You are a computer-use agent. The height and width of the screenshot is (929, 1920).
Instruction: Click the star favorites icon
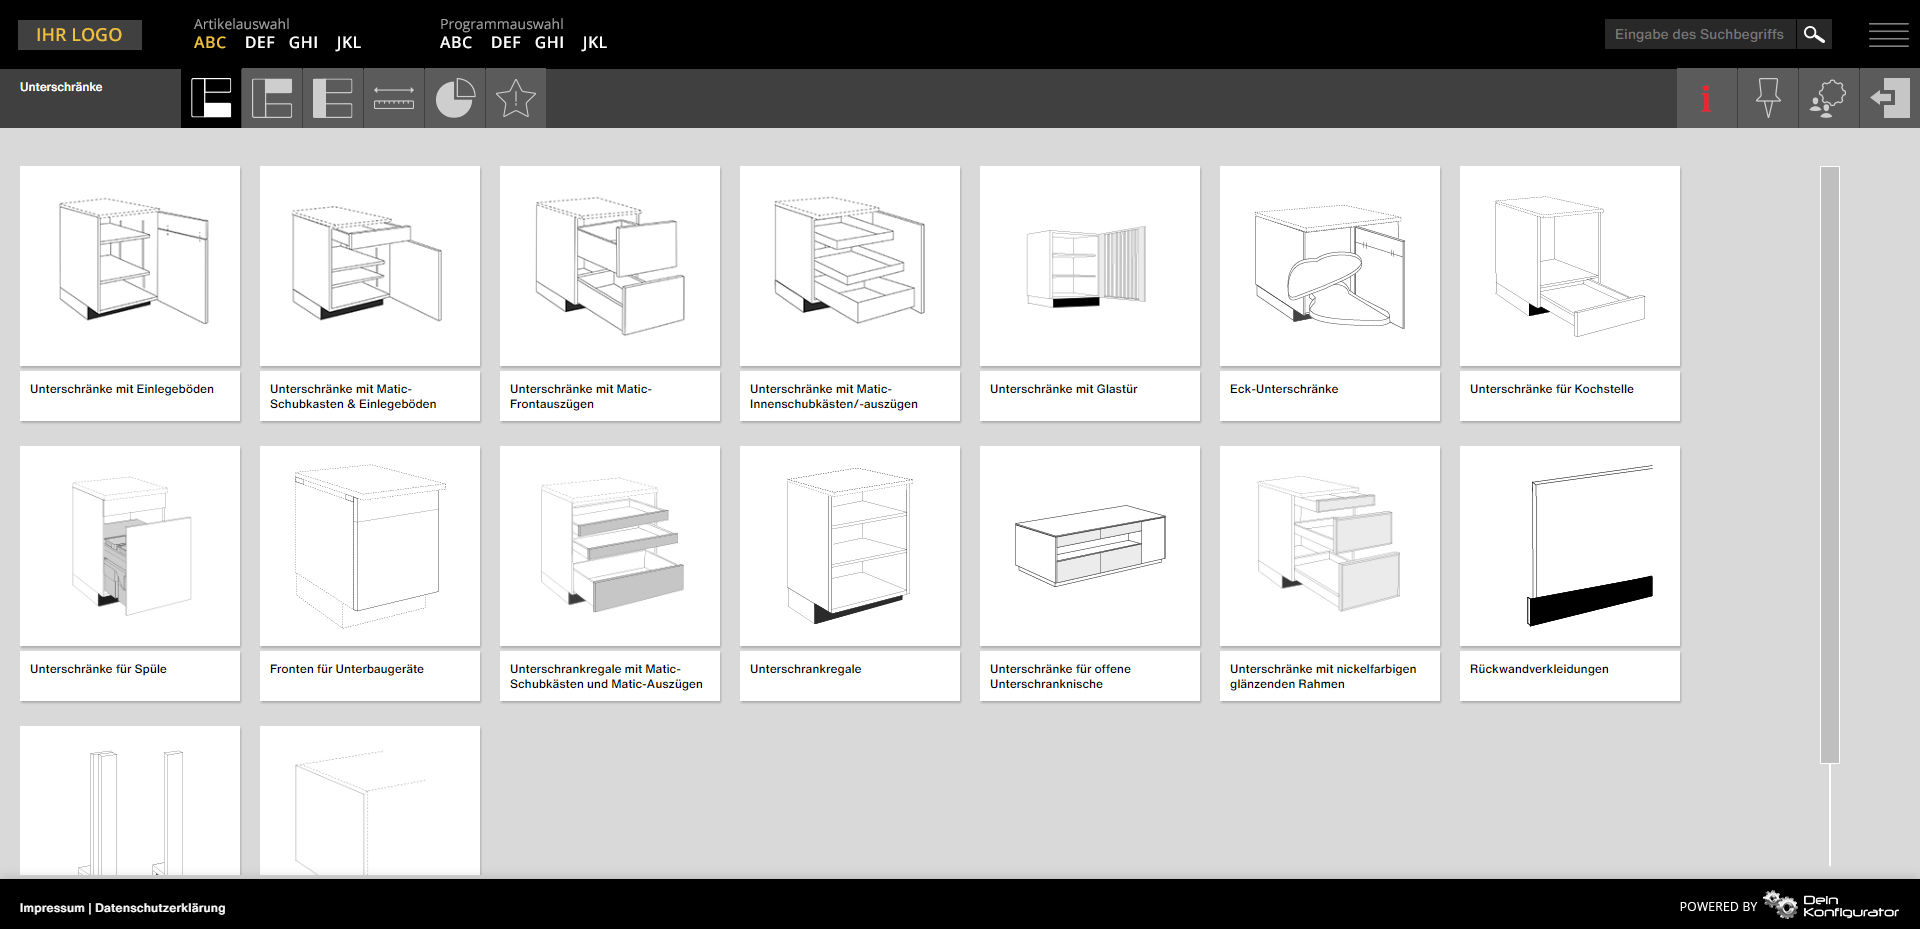pyautogui.click(x=516, y=98)
